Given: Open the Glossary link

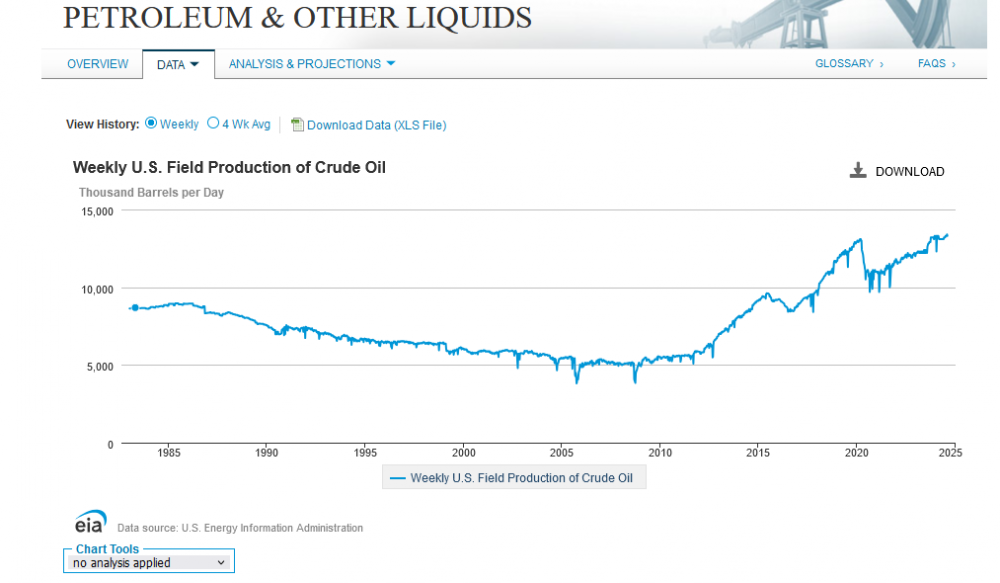Looking at the screenshot, I should [844, 64].
